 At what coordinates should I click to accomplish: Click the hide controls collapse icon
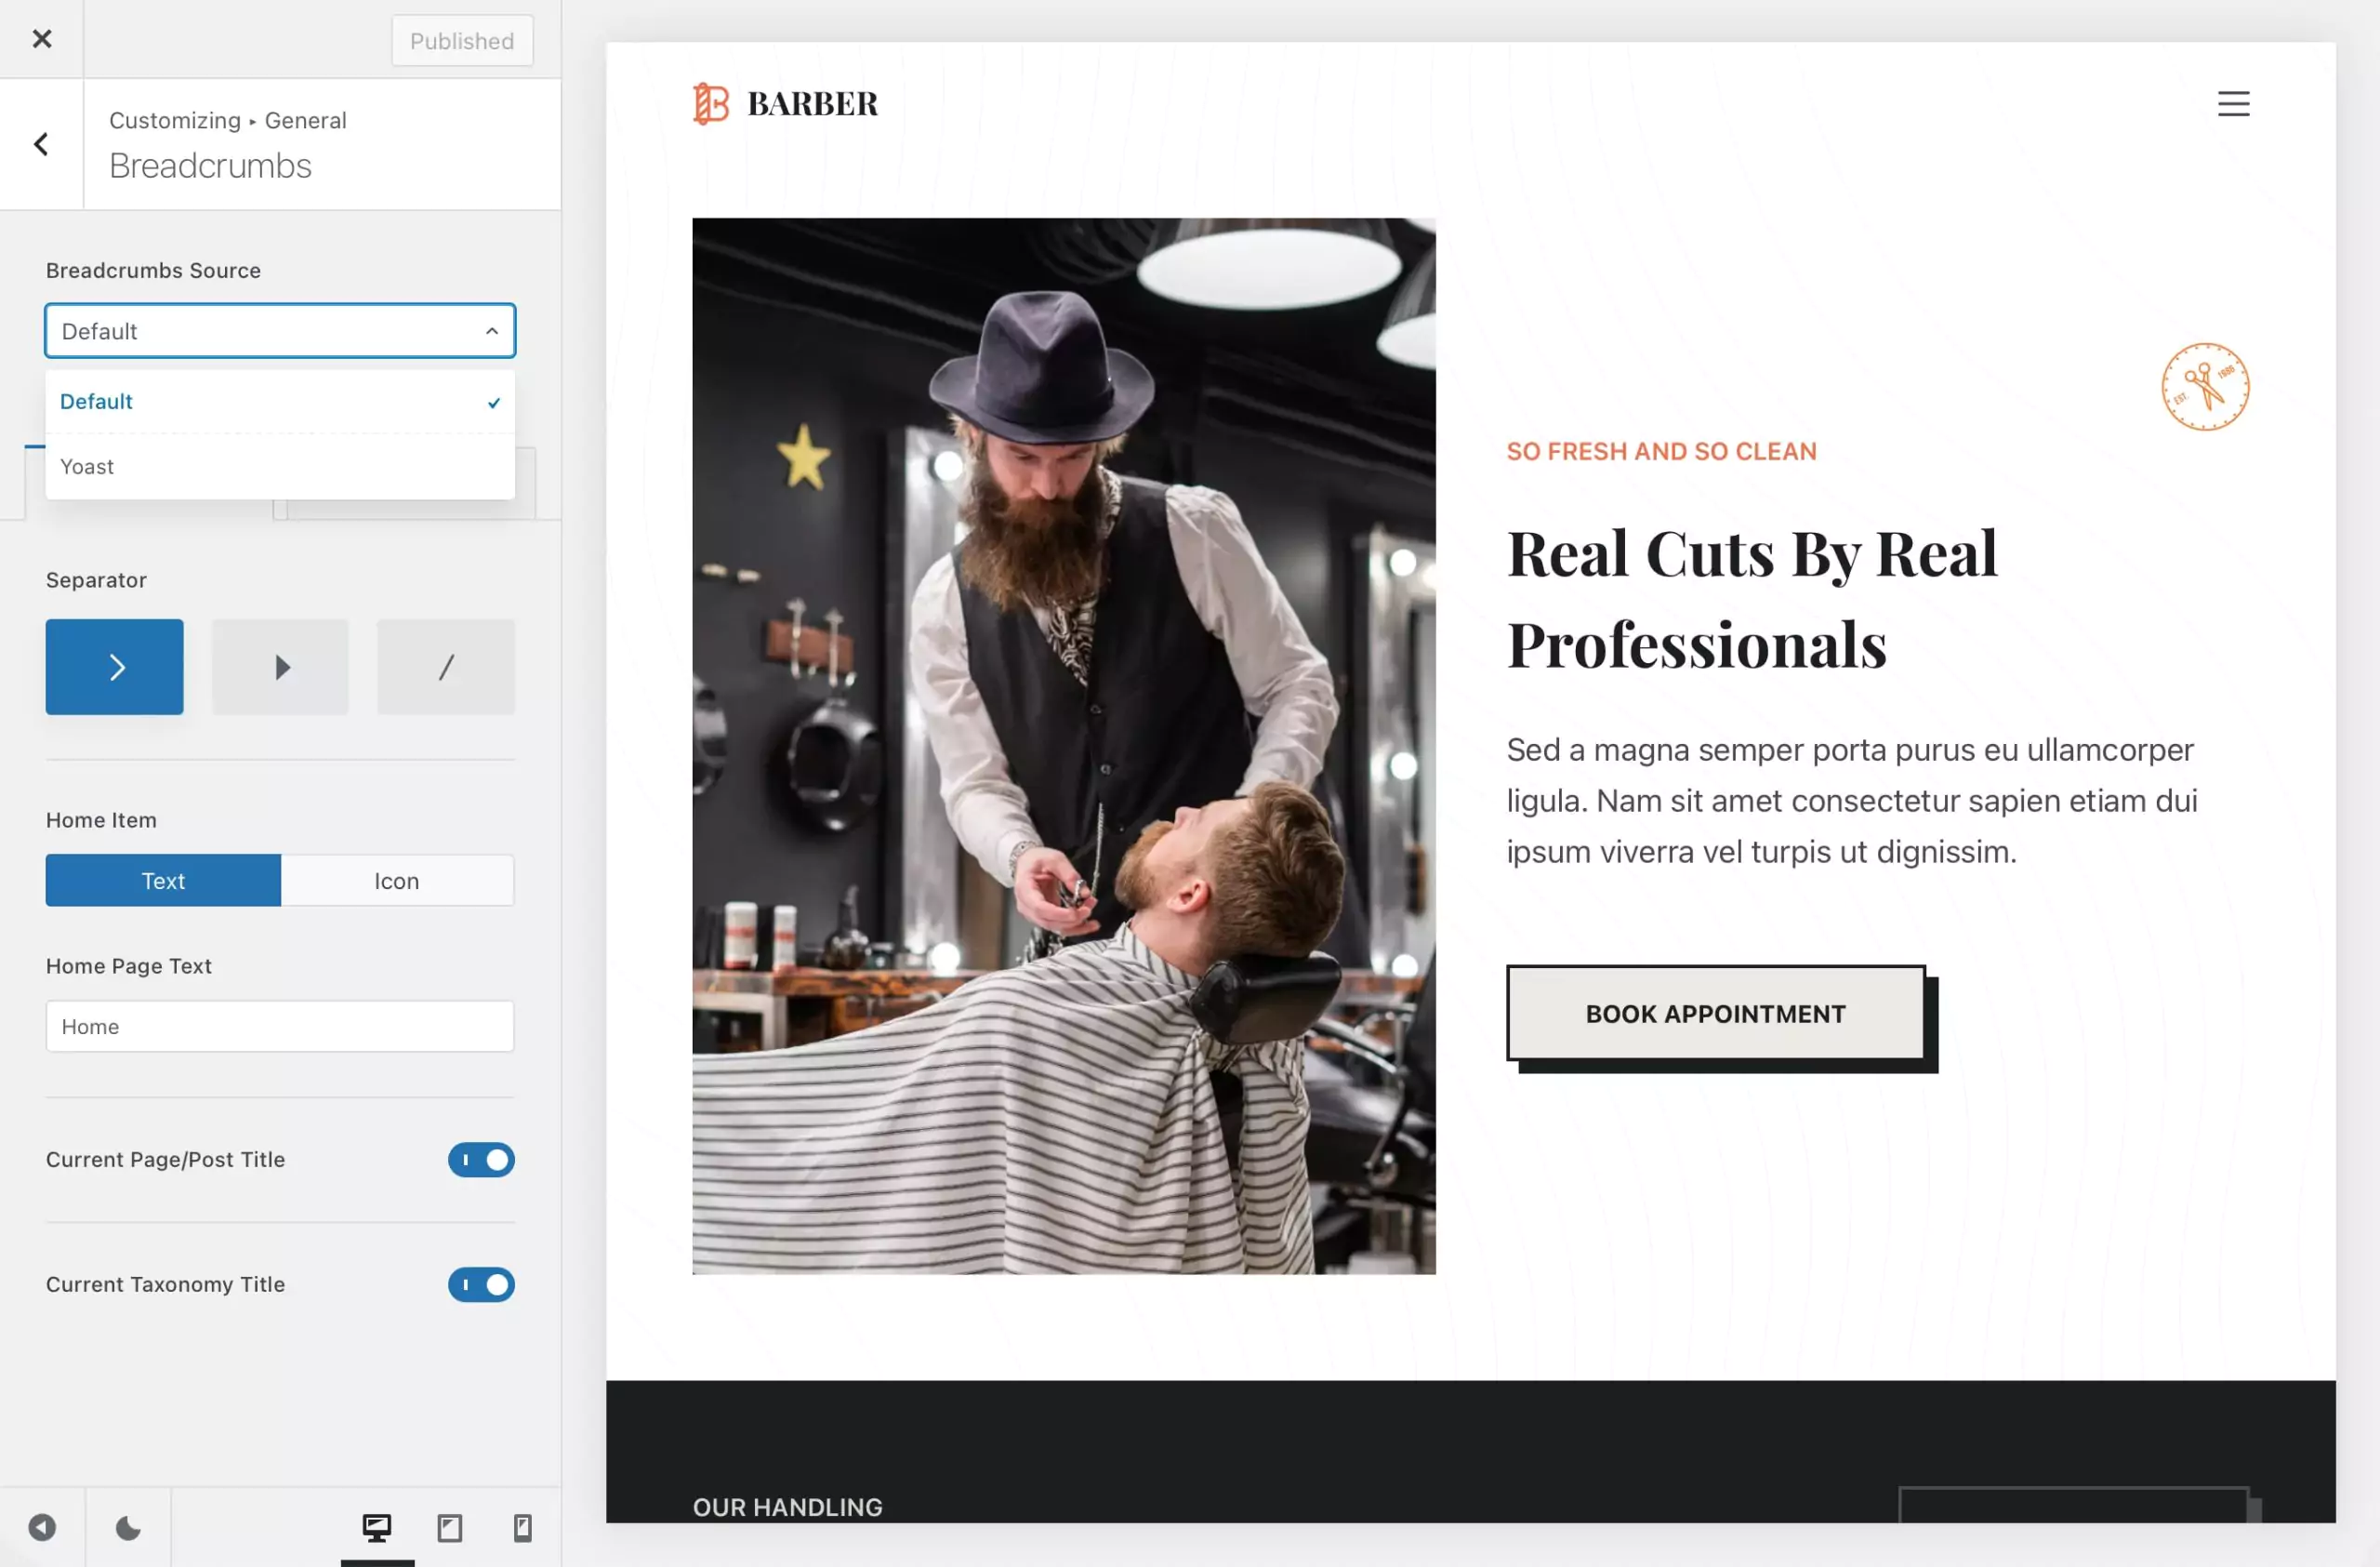pos(42,1527)
